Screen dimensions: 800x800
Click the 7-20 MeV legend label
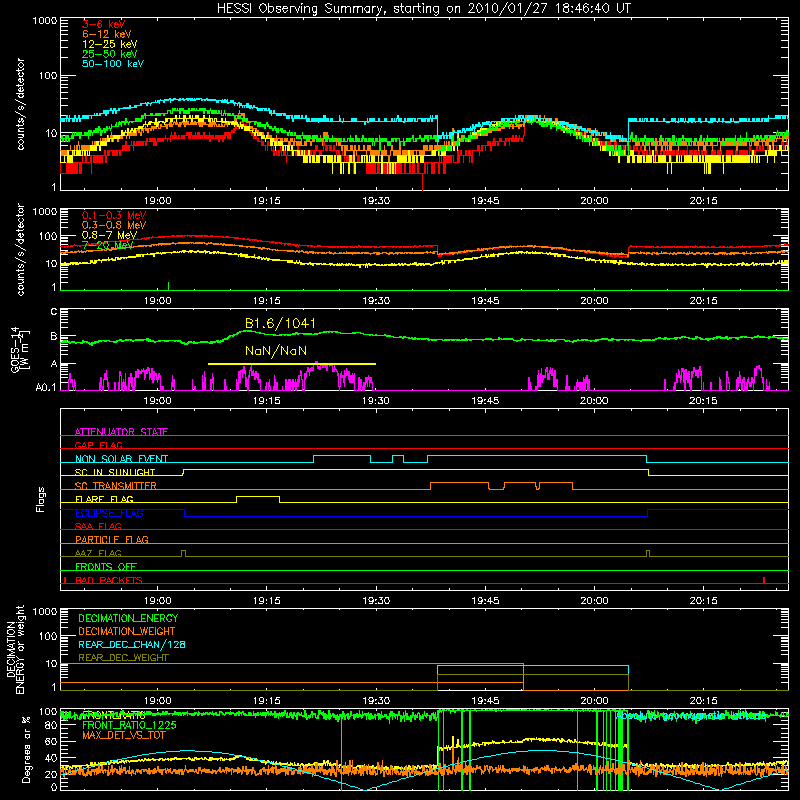click(x=108, y=245)
